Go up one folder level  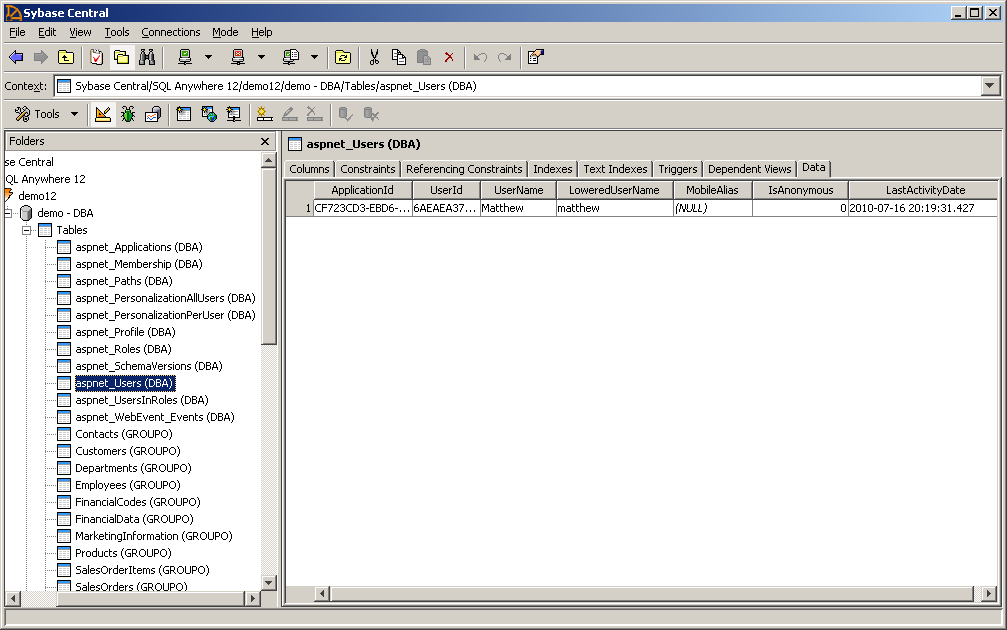[66, 57]
